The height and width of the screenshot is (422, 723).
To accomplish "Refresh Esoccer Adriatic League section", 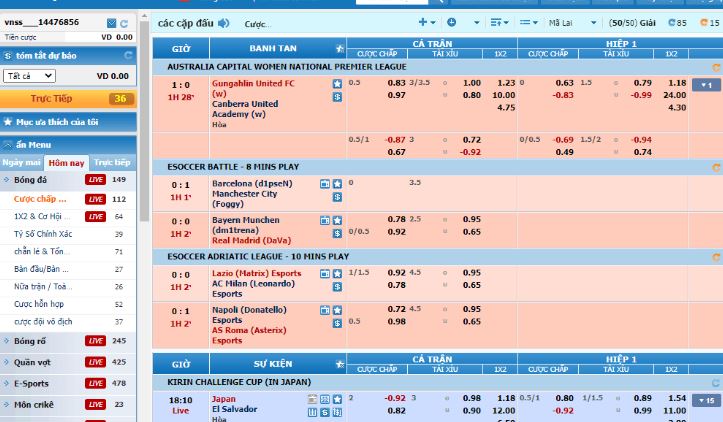I will [x=716, y=257].
